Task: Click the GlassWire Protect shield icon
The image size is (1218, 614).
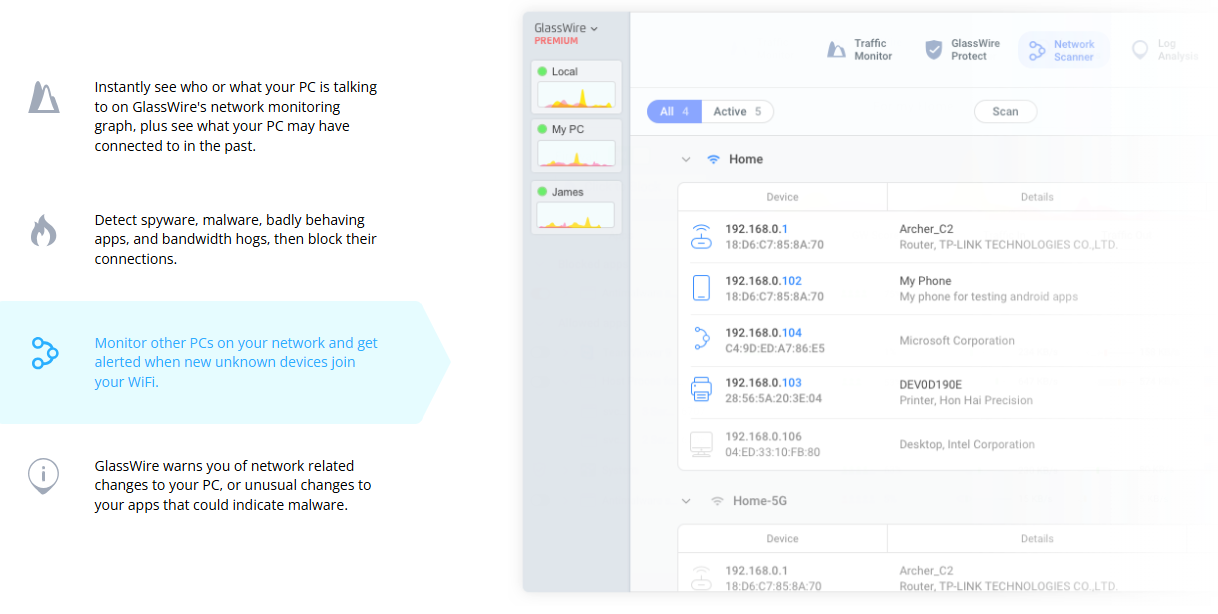Action: click(934, 50)
